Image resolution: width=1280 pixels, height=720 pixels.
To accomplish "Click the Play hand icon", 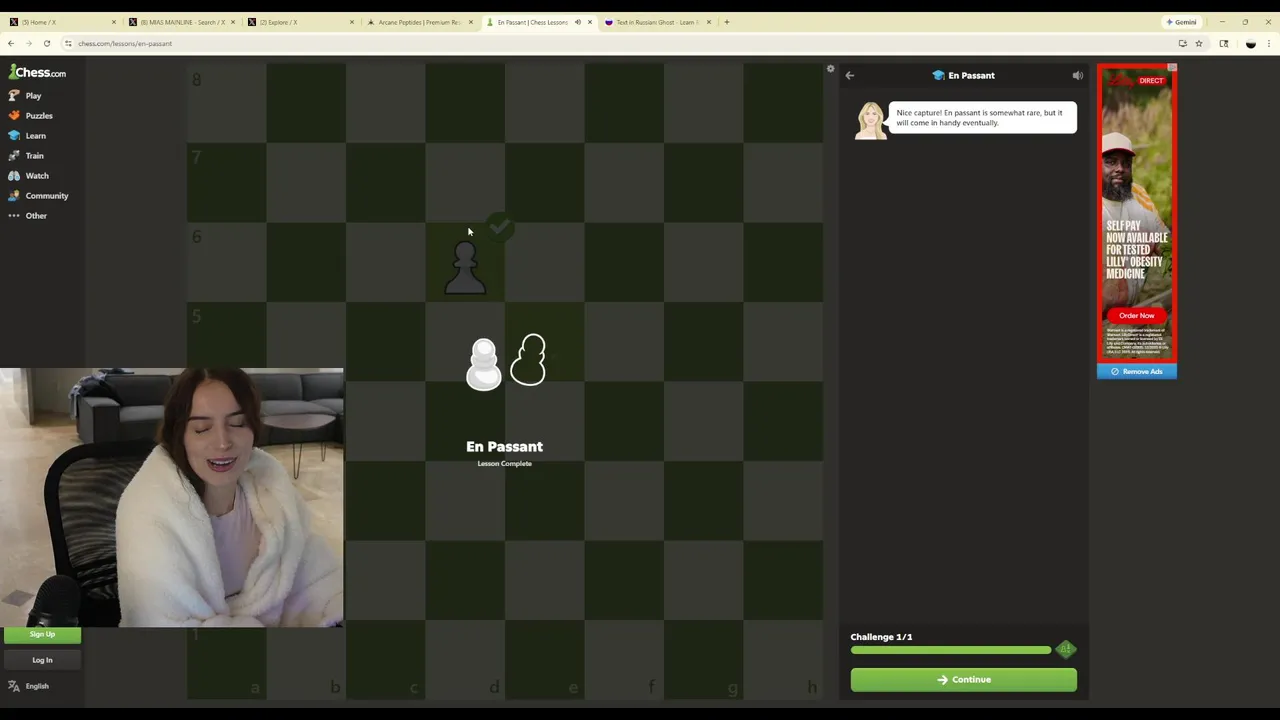I will [x=14, y=96].
